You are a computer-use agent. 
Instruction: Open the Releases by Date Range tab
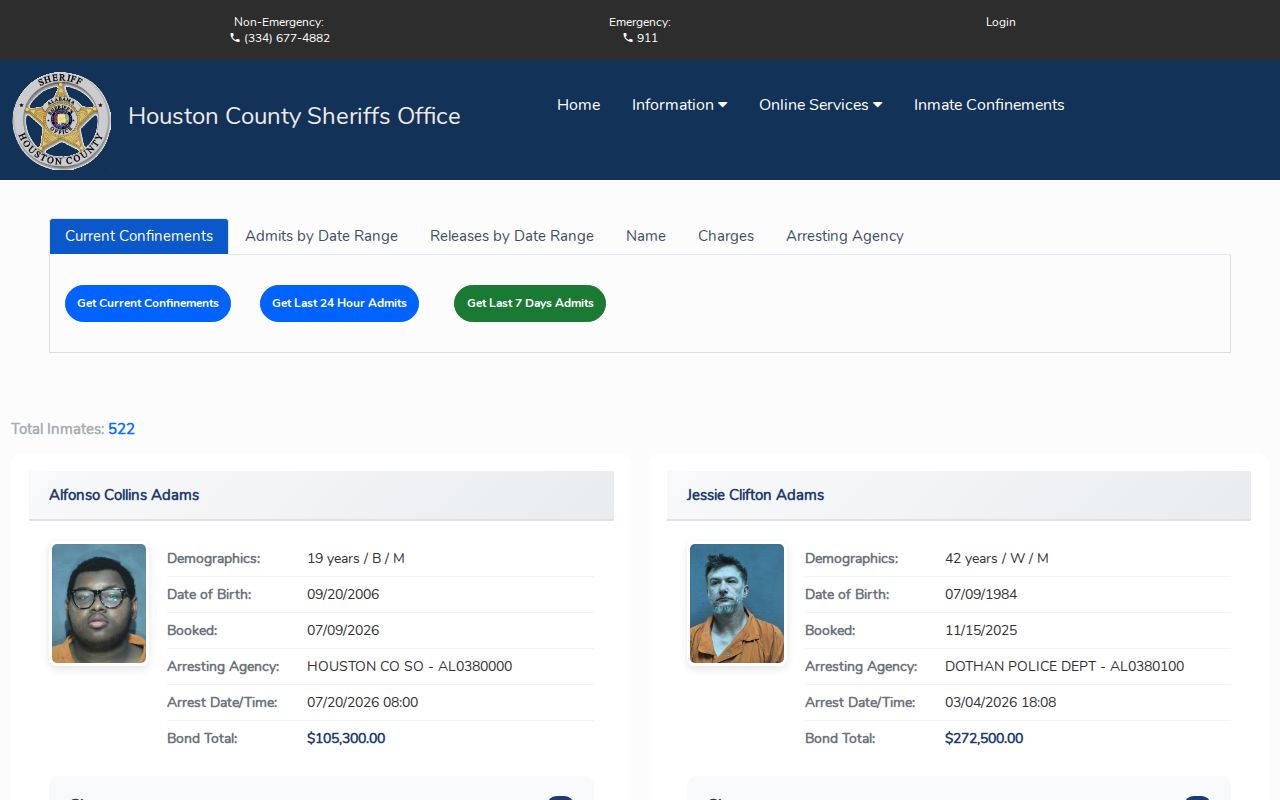[x=512, y=236]
